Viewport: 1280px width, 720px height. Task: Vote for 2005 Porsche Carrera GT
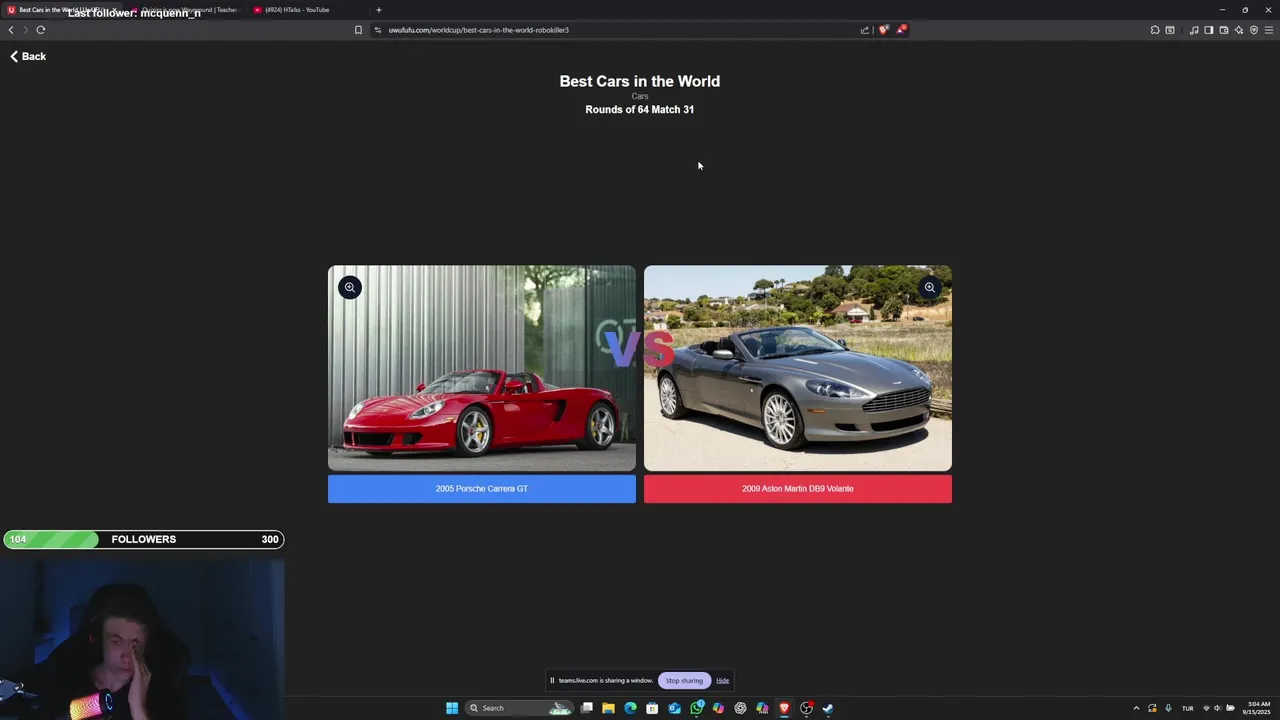482,489
